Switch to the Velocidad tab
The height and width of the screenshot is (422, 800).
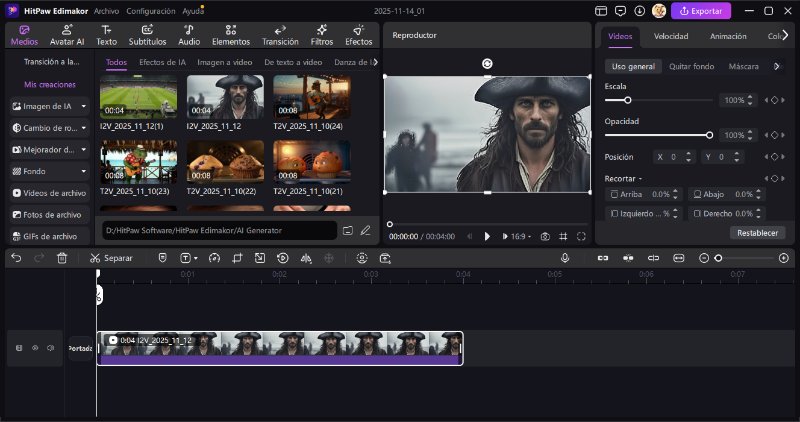click(x=670, y=36)
